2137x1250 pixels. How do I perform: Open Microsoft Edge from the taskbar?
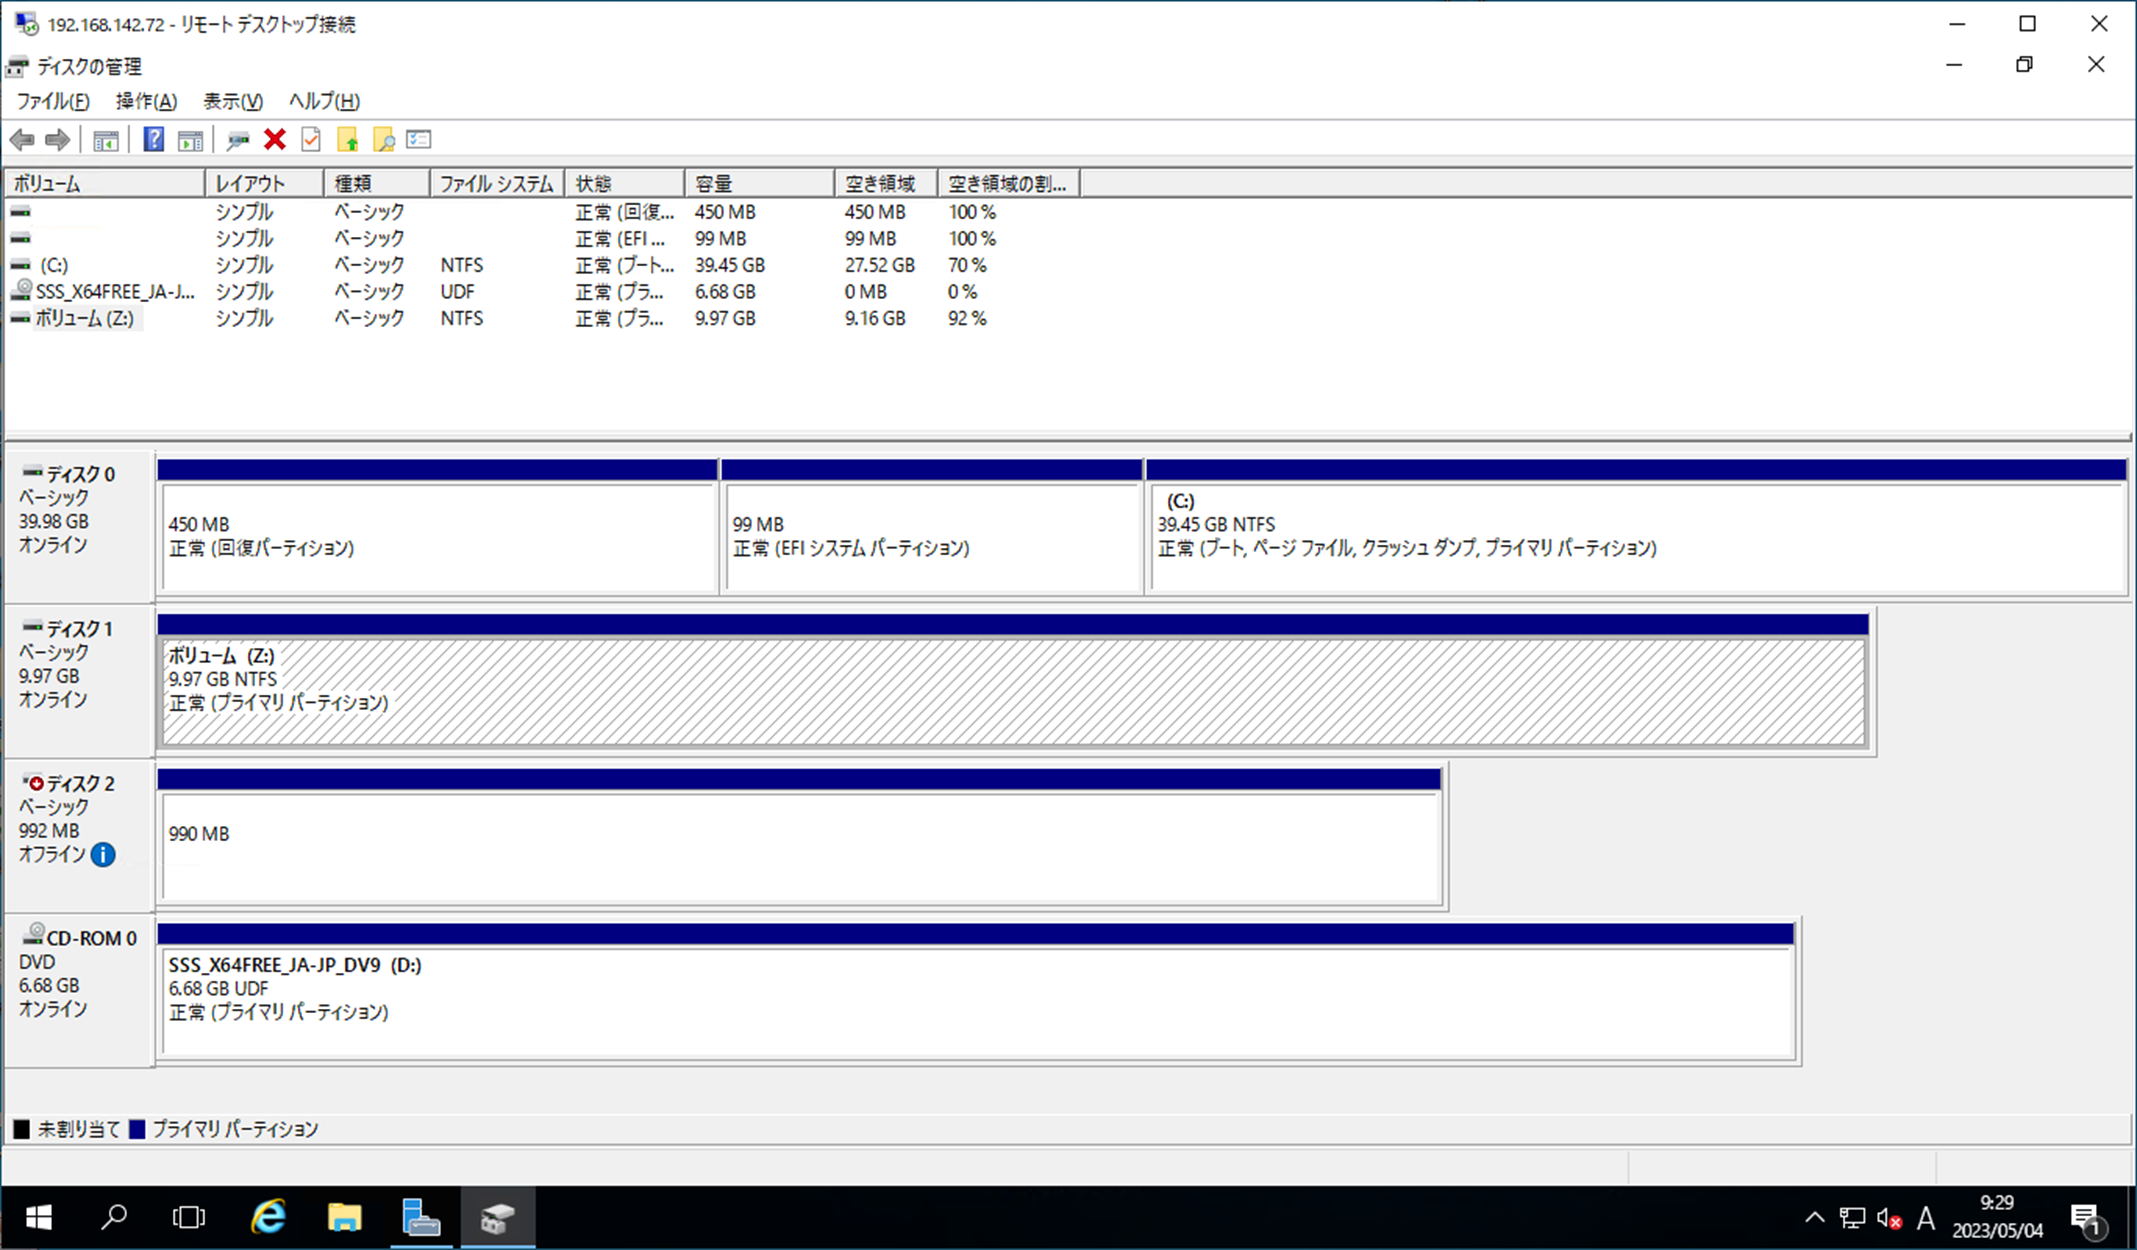click(266, 1217)
